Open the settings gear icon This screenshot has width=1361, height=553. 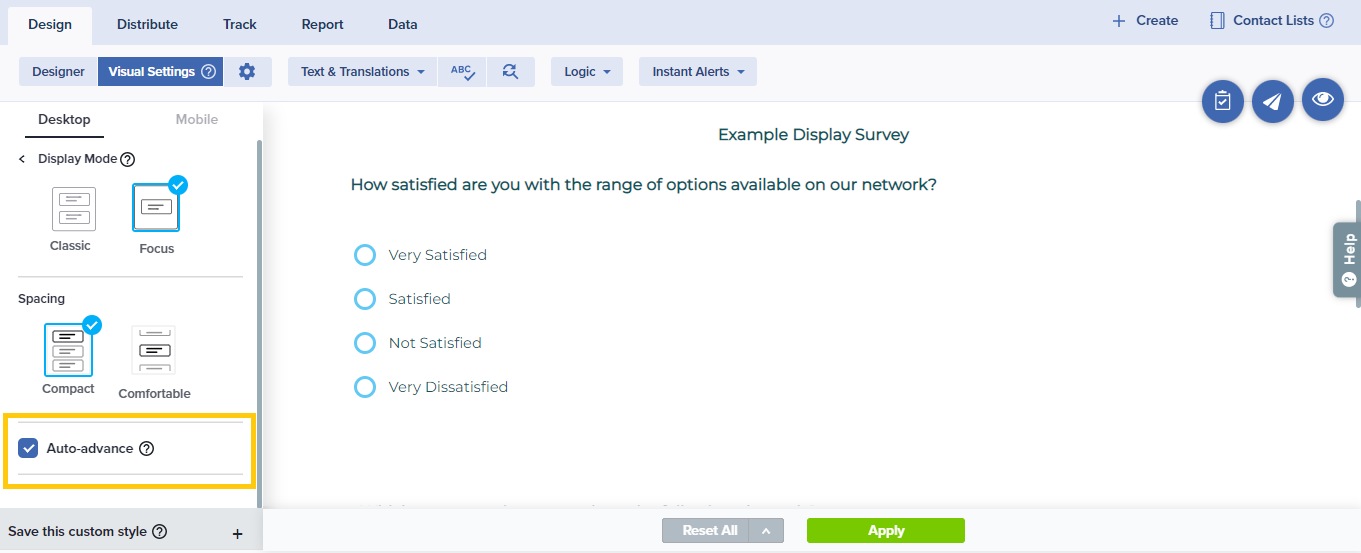[247, 71]
